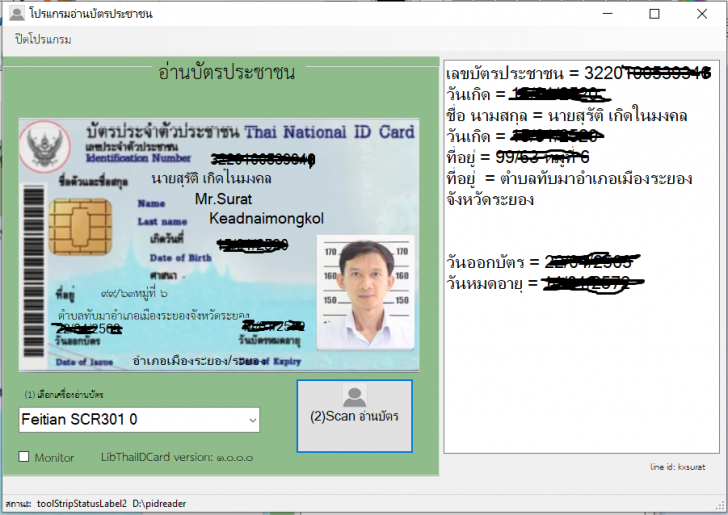728x515 pixels.
Task: Click the gold chip on the ID card
Action: pyautogui.click(x=80, y=227)
